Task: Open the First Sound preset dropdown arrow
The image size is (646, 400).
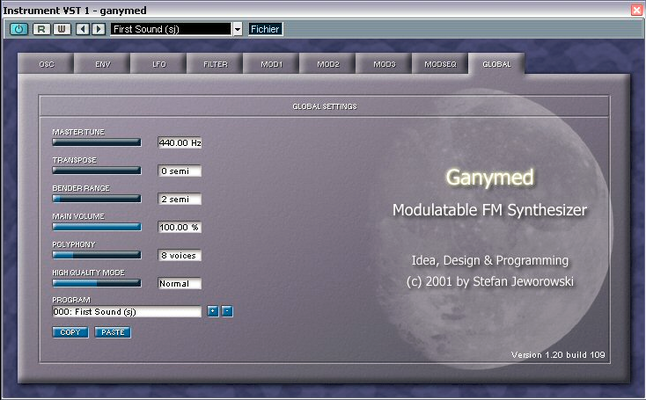Action: click(x=238, y=29)
